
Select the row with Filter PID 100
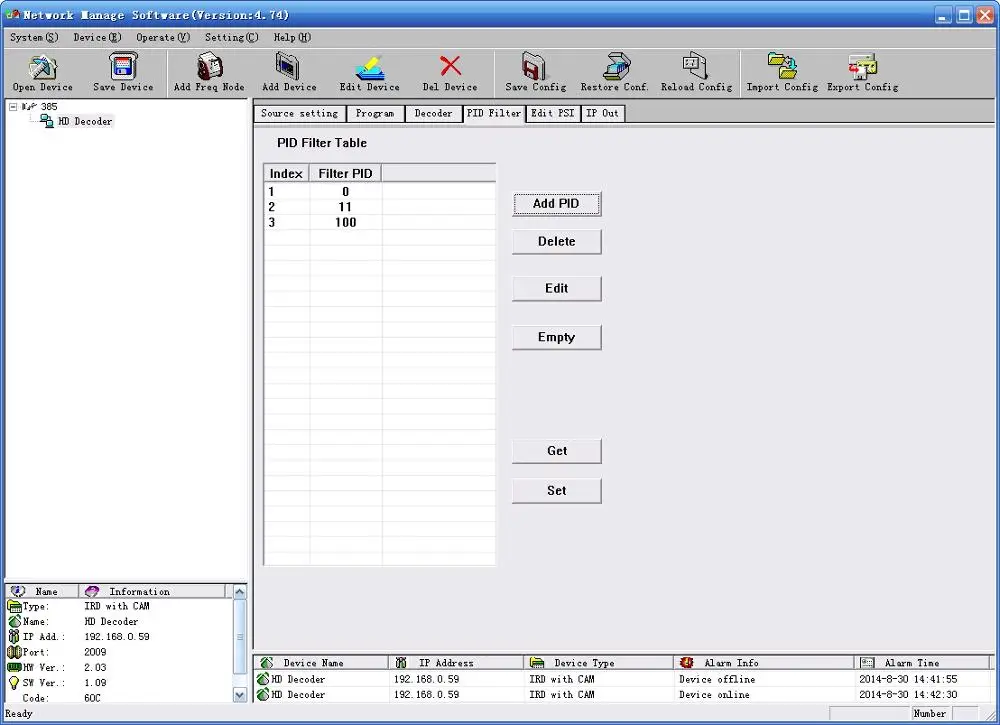[345, 222]
